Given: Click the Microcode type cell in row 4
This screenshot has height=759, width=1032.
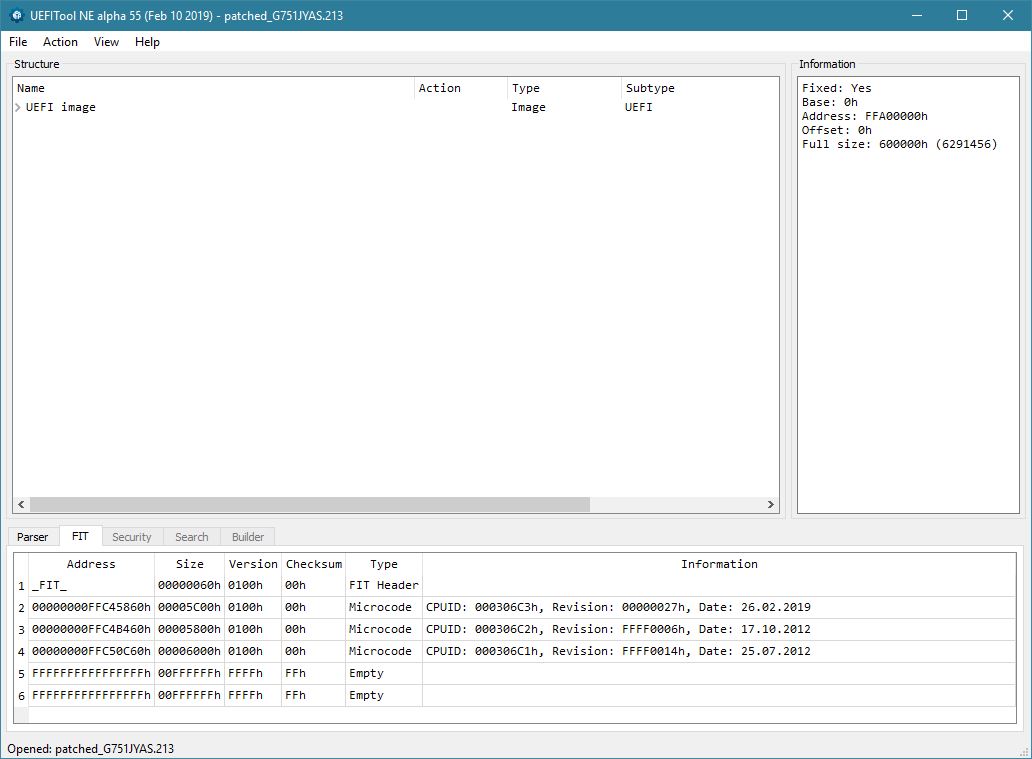Looking at the screenshot, I should [384, 651].
